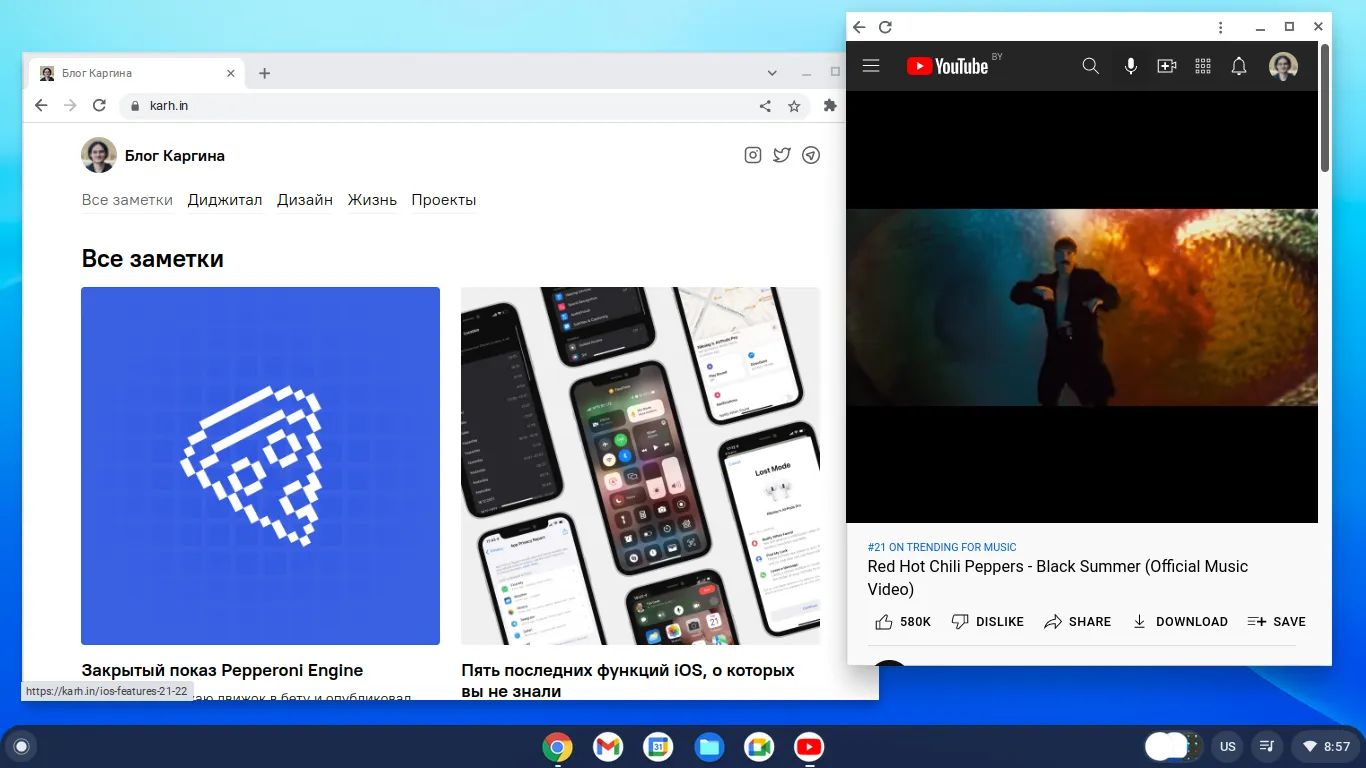This screenshot has width=1366, height=768.
Task: Open Chrome extensions puzzle icon
Action: click(829, 105)
